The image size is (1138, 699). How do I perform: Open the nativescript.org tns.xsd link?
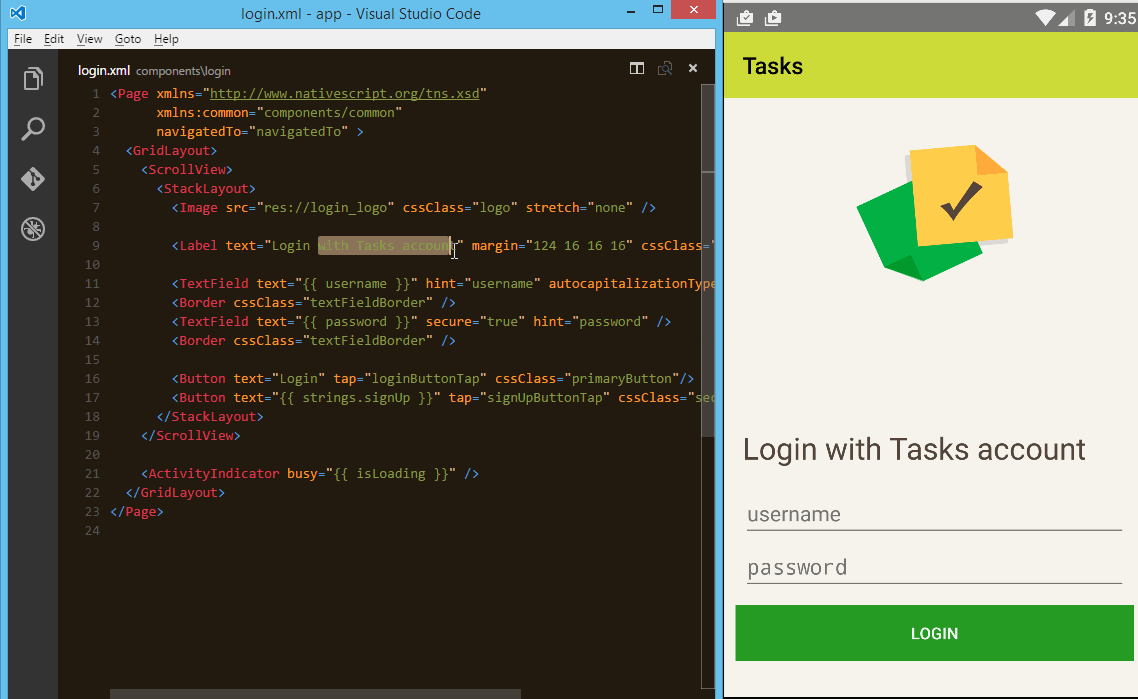pyautogui.click(x=344, y=94)
